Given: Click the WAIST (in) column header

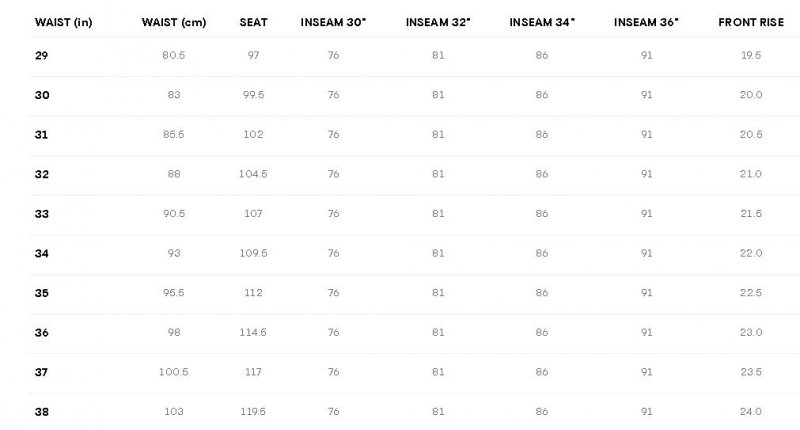Looking at the screenshot, I should click(63, 22).
